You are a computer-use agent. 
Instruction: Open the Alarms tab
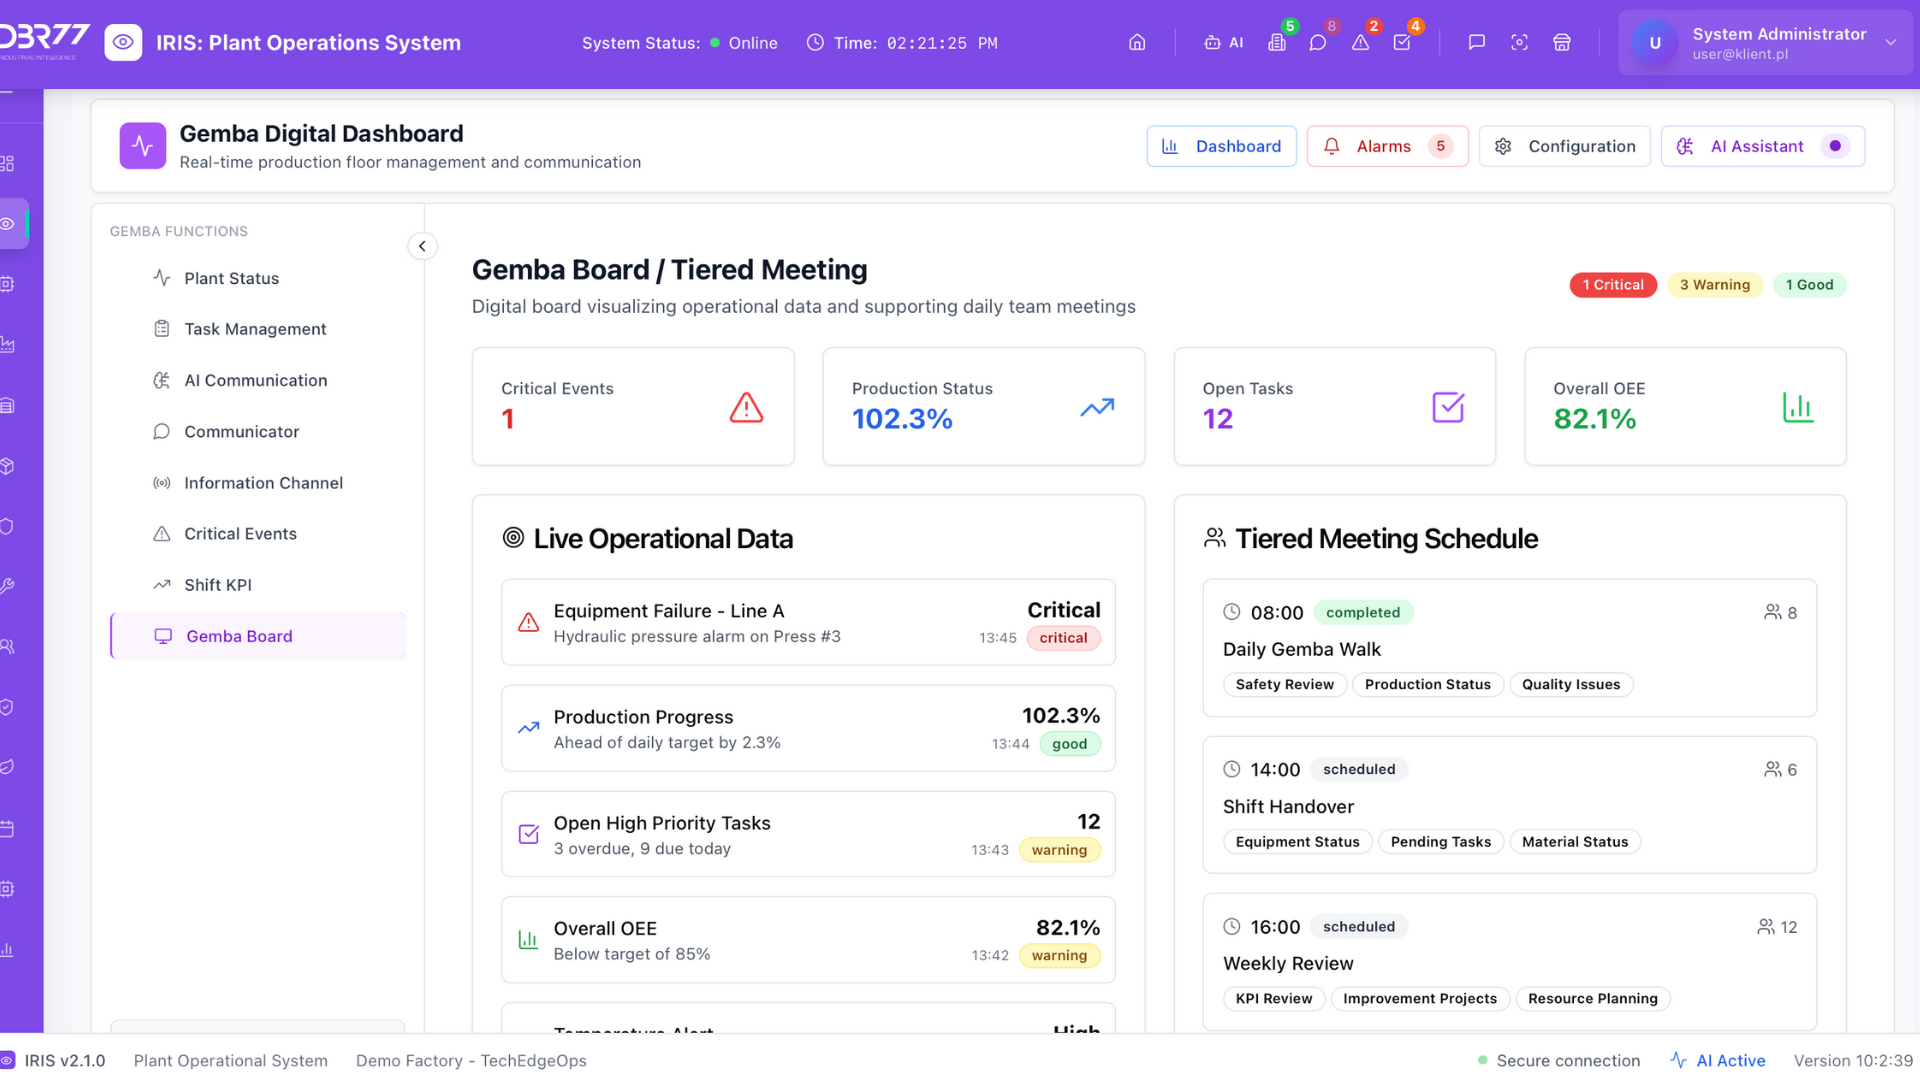[1386, 146]
